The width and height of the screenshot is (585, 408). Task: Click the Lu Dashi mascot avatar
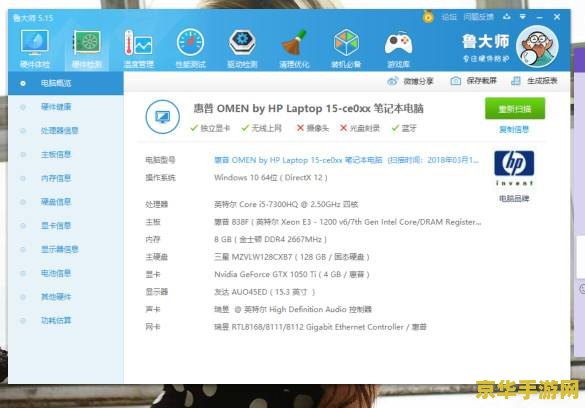point(537,46)
